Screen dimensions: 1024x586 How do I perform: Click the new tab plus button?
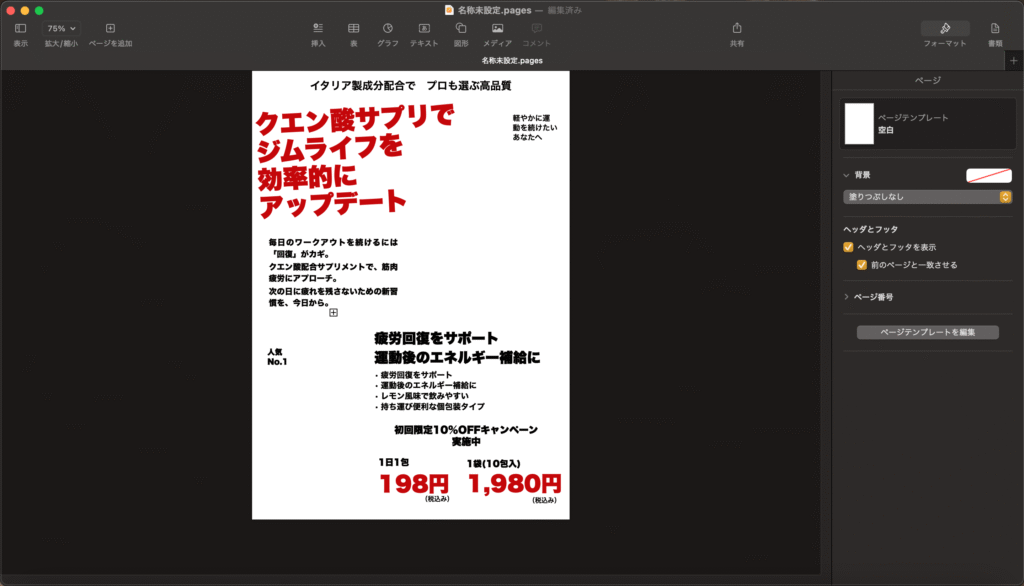[x=1014, y=61]
